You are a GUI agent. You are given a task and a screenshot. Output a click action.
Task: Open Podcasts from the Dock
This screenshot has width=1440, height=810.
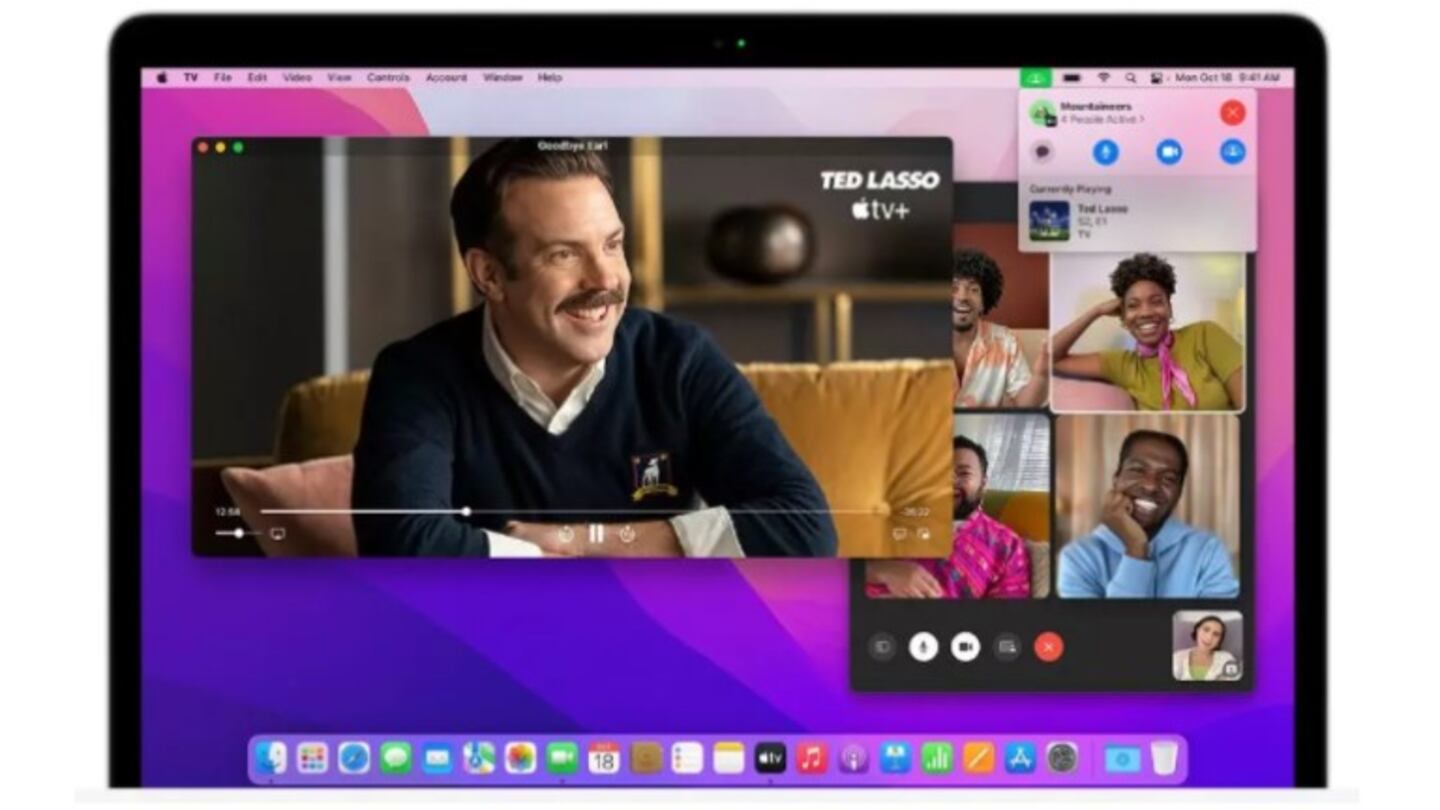pos(853,758)
